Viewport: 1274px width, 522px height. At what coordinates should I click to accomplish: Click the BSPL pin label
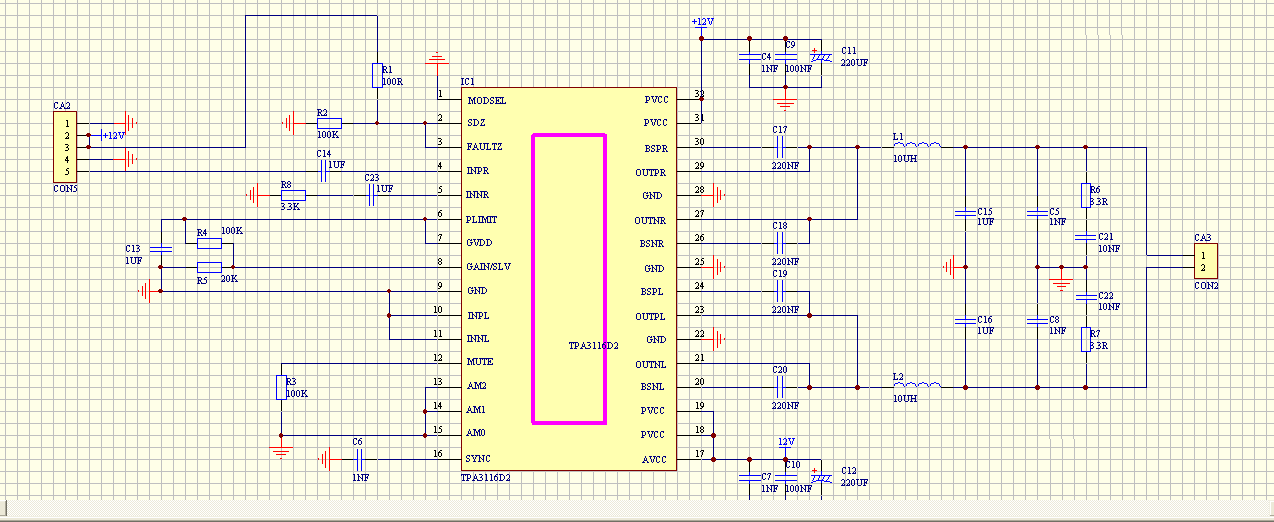654,292
